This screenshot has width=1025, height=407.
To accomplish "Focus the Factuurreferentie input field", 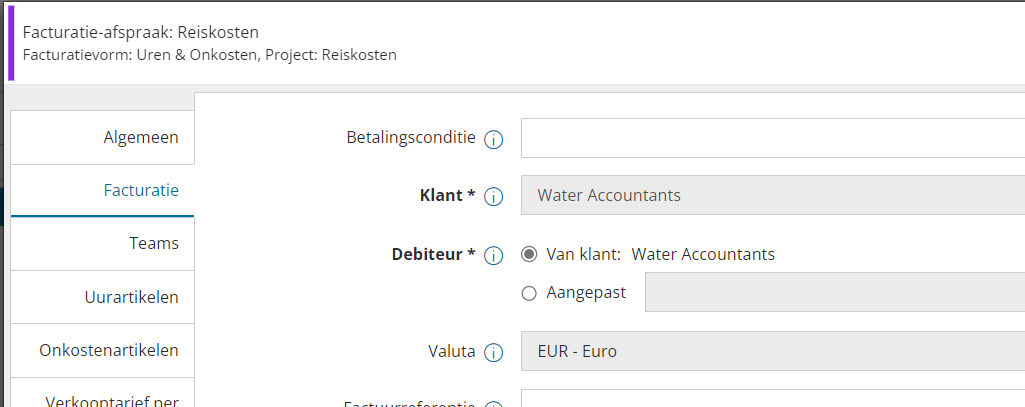I will pos(773,398).
